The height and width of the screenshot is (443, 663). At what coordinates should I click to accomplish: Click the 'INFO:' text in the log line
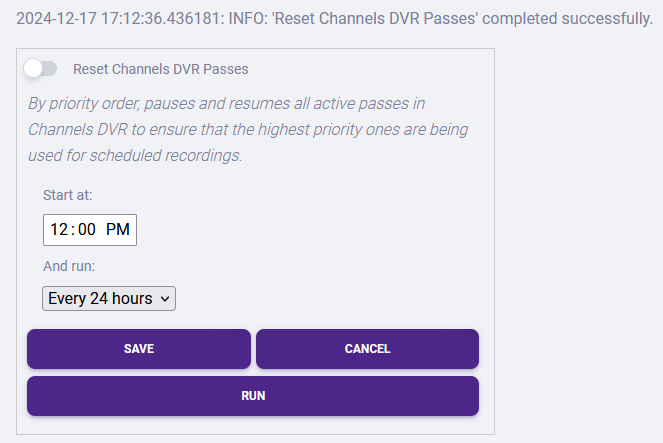tap(248, 19)
